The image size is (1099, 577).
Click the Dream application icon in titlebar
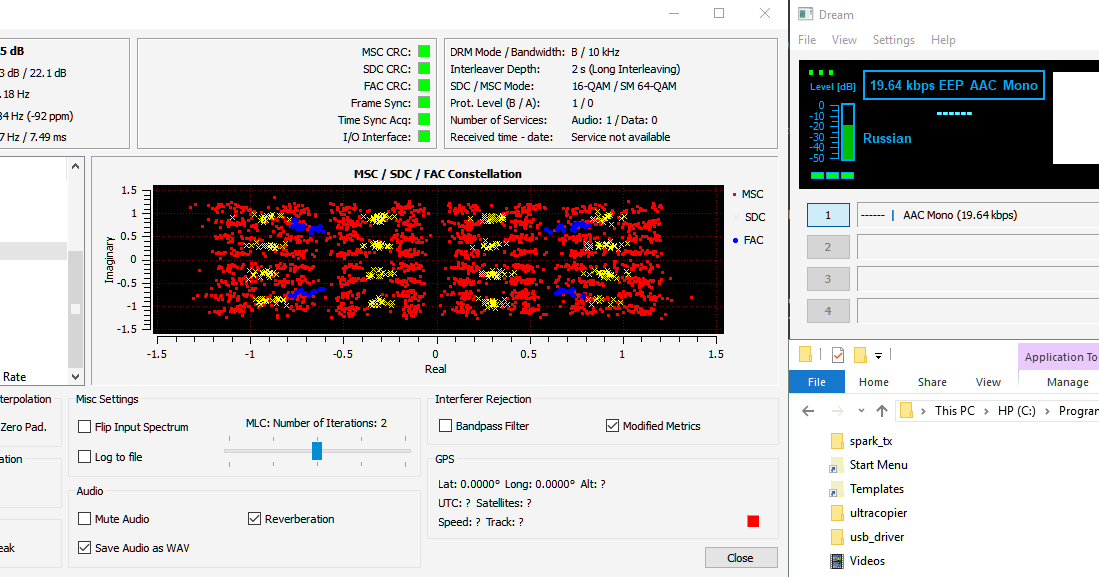807,14
